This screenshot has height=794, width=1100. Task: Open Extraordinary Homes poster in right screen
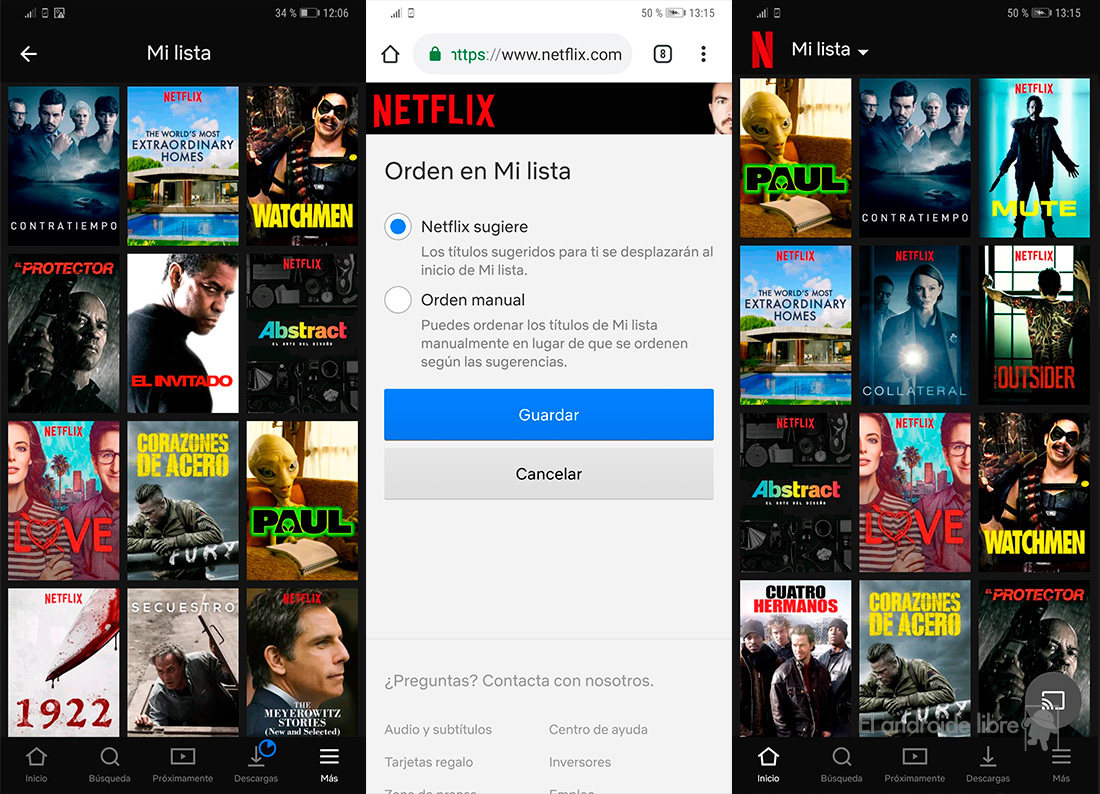point(796,325)
